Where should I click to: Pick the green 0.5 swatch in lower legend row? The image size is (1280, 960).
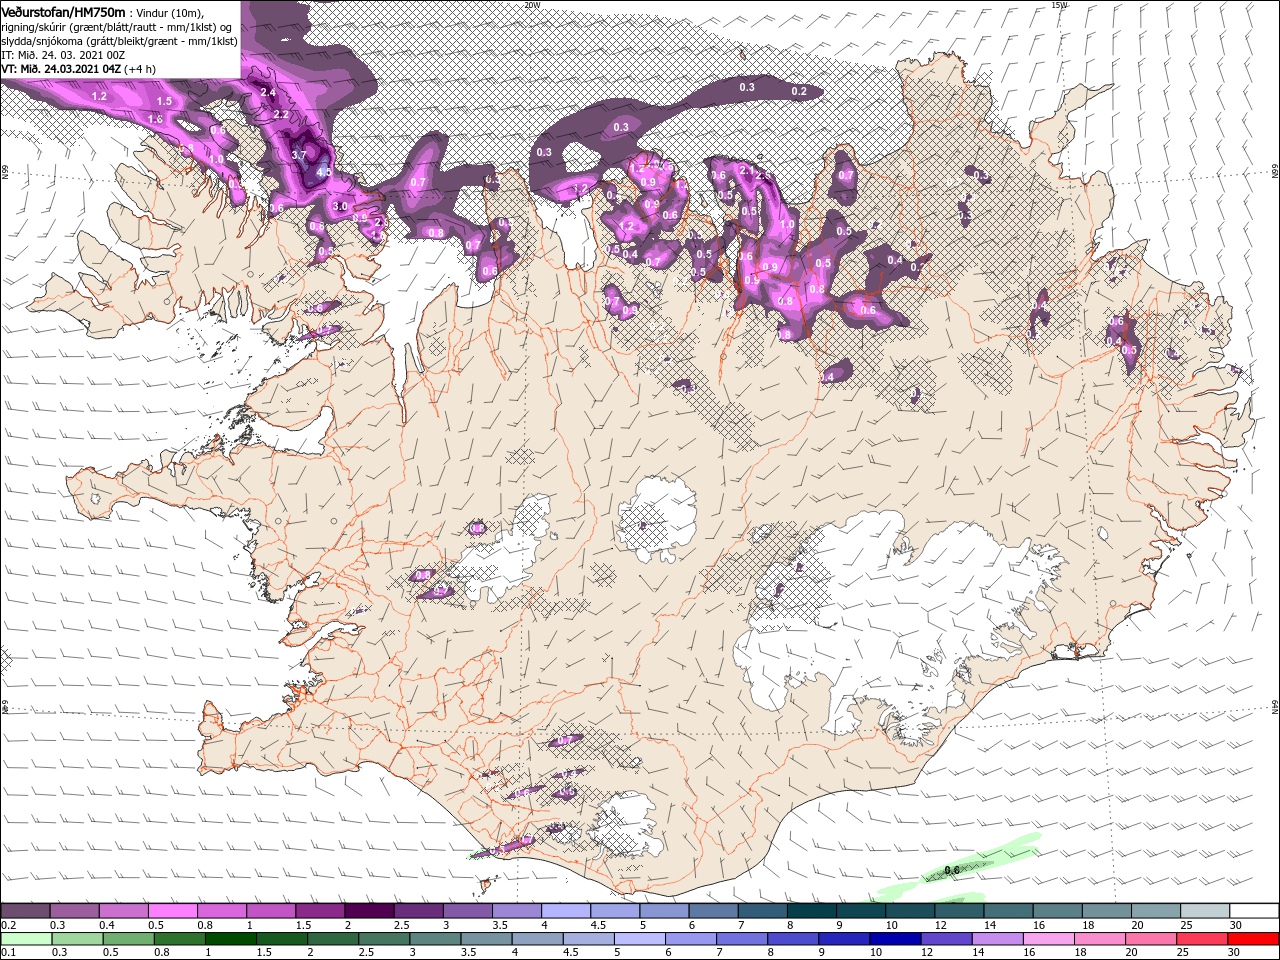tap(128, 939)
